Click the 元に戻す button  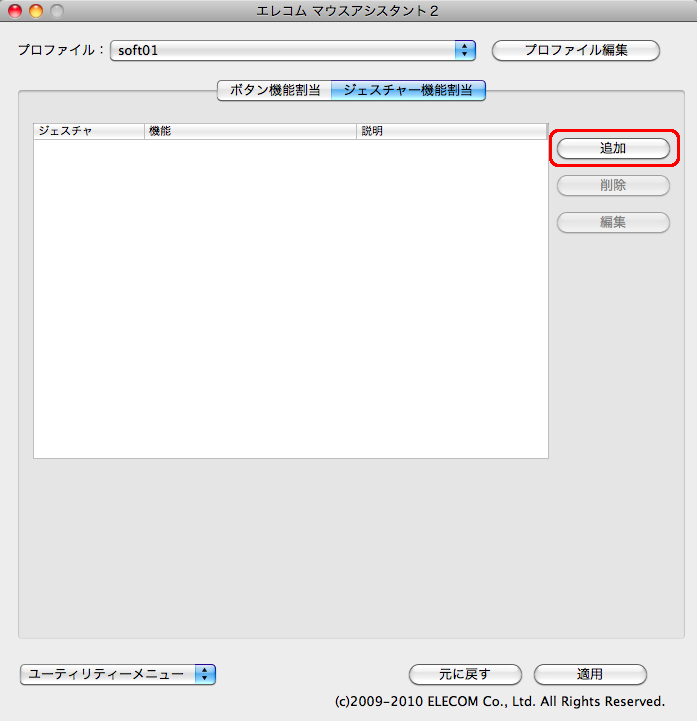[465, 674]
